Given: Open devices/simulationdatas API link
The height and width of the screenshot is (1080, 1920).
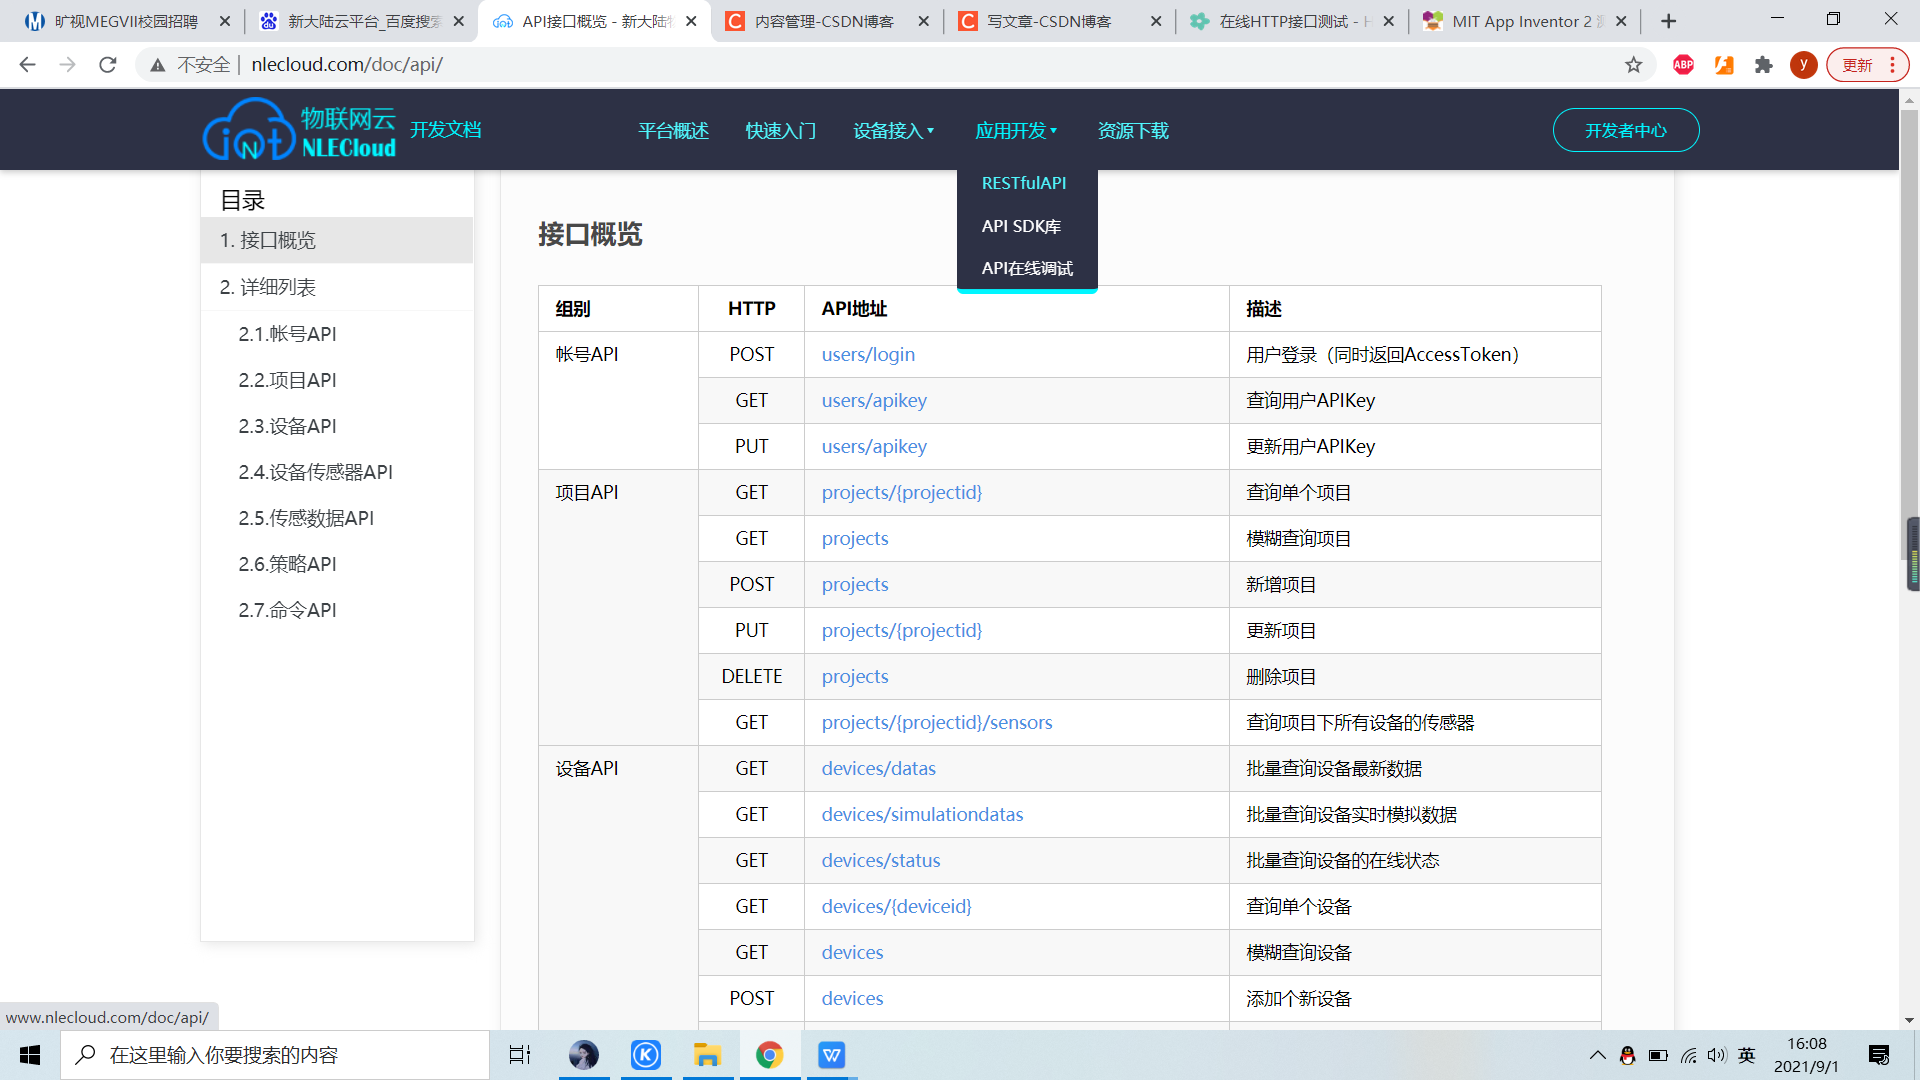Looking at the screenshot, I should pos(922,814).
